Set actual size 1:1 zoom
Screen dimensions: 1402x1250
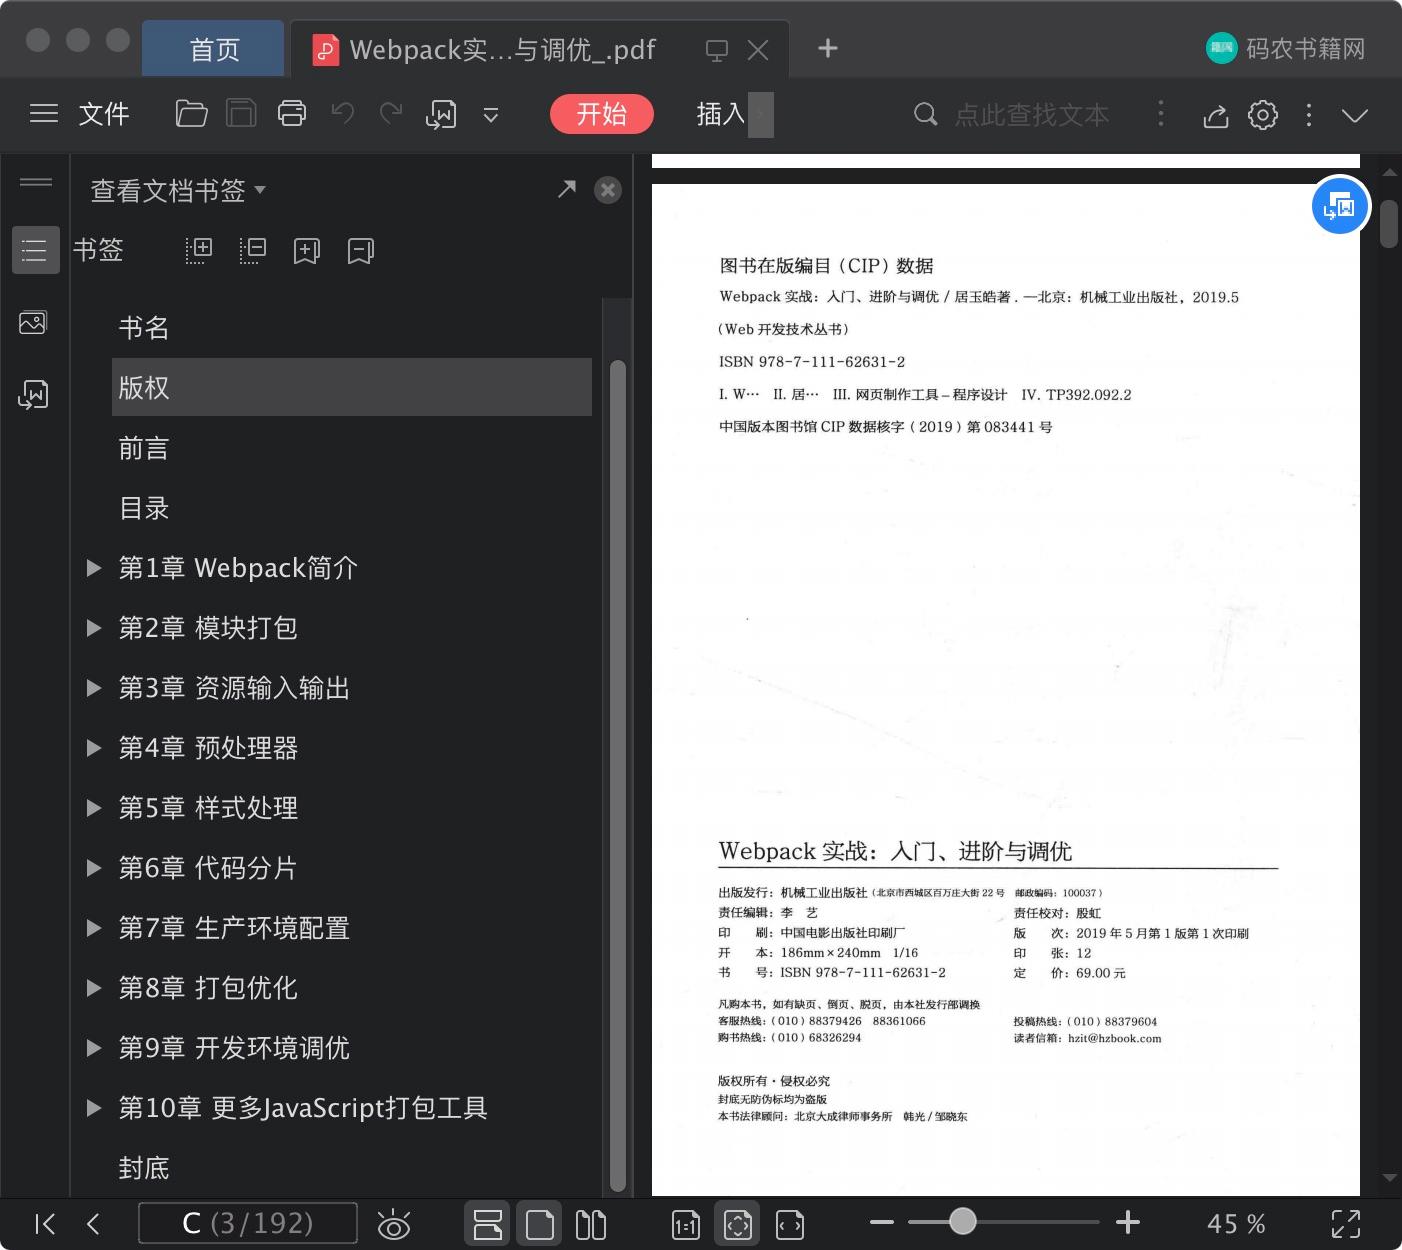click(x=686, y=1225)
